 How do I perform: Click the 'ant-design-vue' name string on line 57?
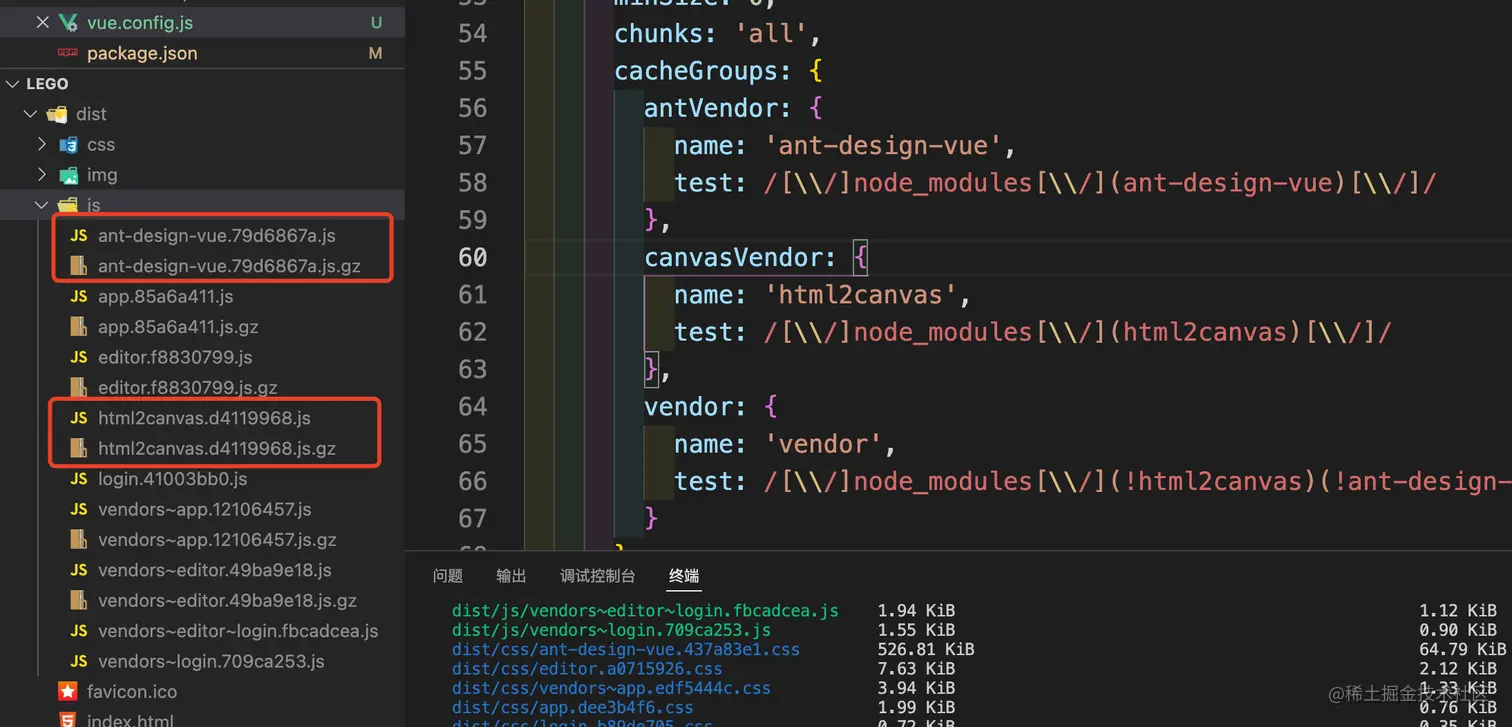(x=883, y=146)
